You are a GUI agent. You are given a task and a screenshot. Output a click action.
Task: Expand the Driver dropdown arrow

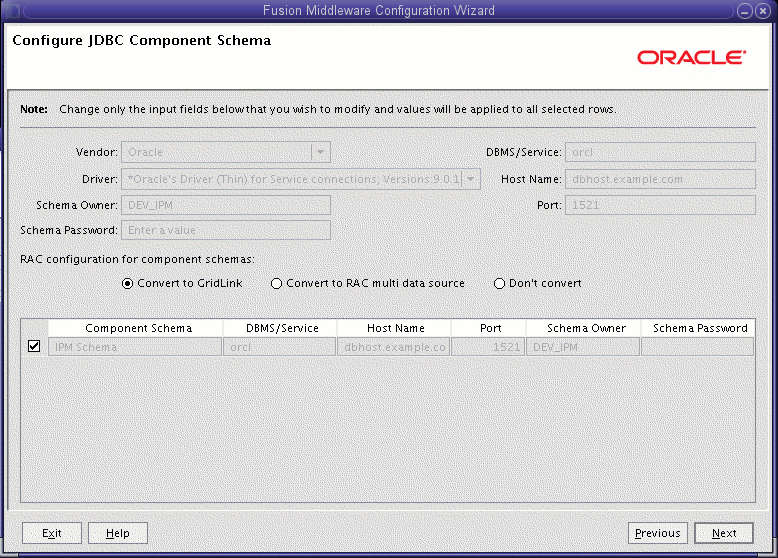click(x=470, y=179)
